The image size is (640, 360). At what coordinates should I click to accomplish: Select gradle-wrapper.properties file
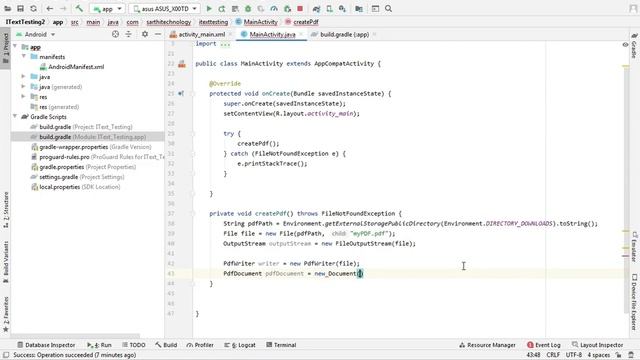[91, 147]
